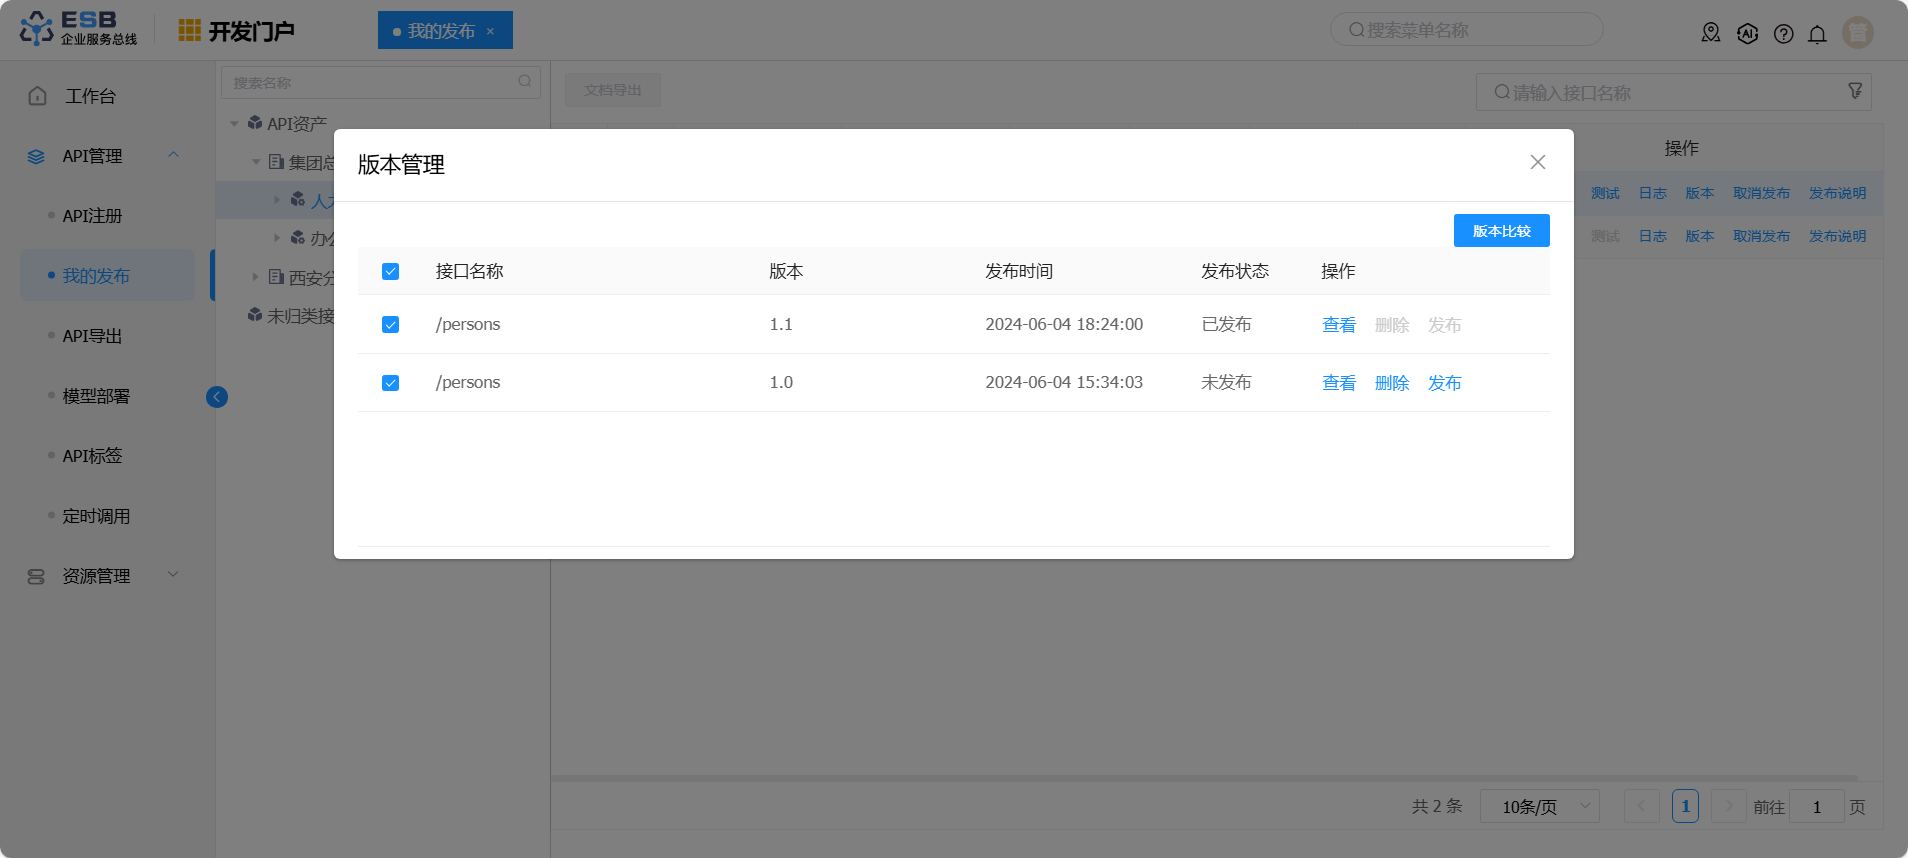Click the 搜索菜单名称 search field
Screen dimensions: 1908x858
[1466, 30]
